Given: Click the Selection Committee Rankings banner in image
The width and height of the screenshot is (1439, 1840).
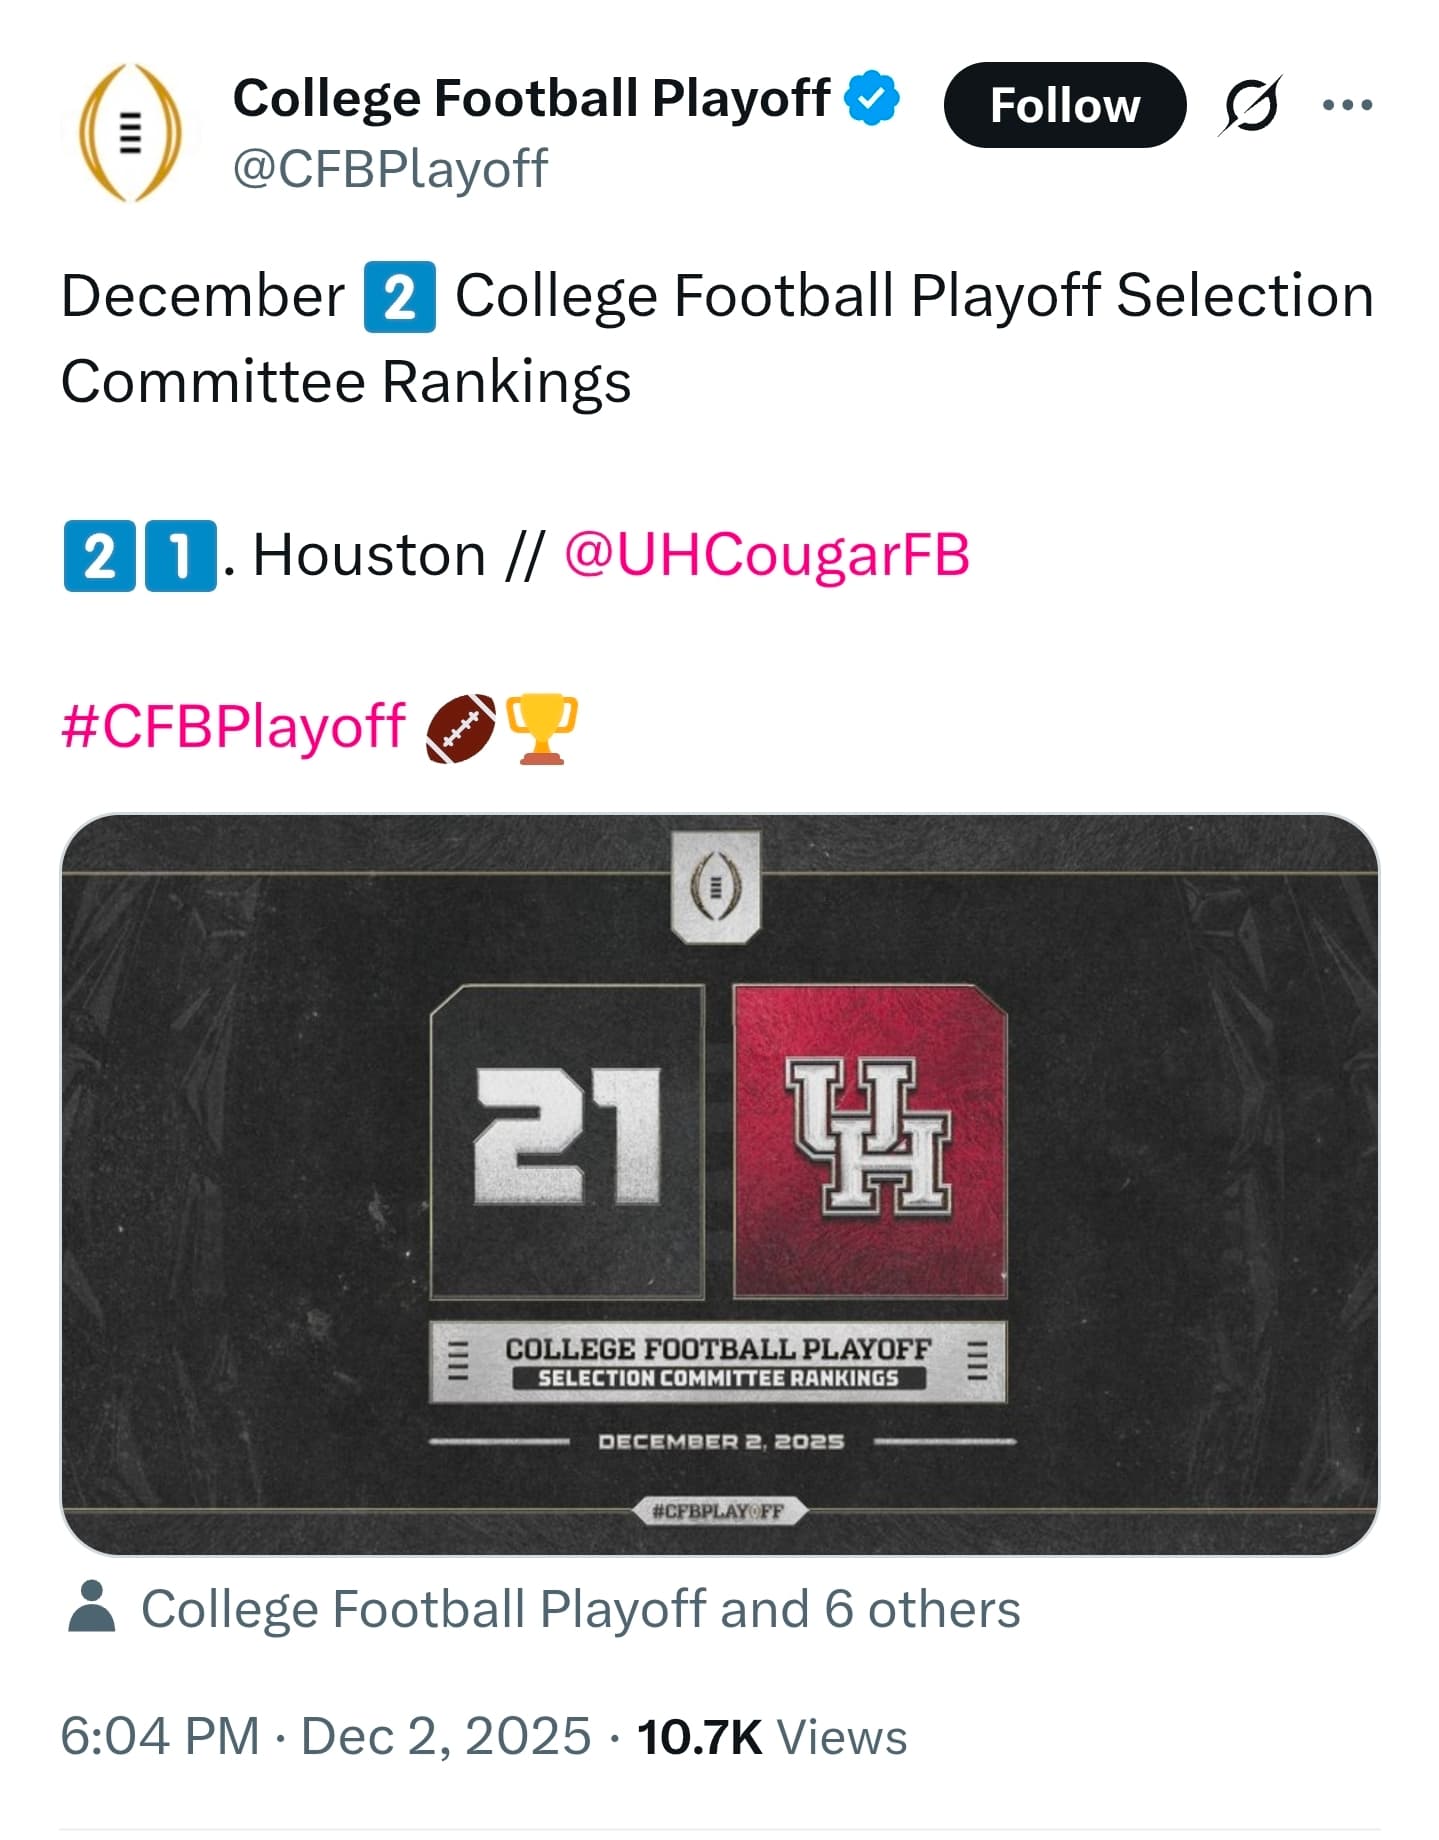Looking at the screenshot, I should click(717, 1363).
